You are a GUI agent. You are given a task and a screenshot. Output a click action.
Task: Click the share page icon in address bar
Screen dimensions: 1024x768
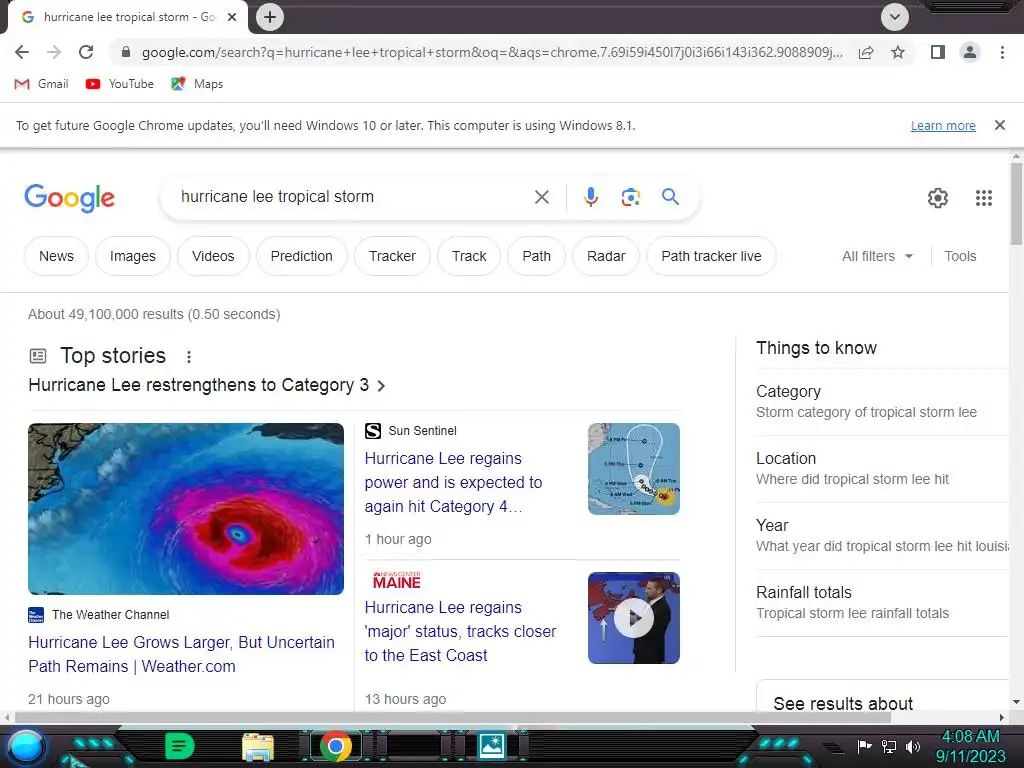pyautogui.click(x=866, y=52)
